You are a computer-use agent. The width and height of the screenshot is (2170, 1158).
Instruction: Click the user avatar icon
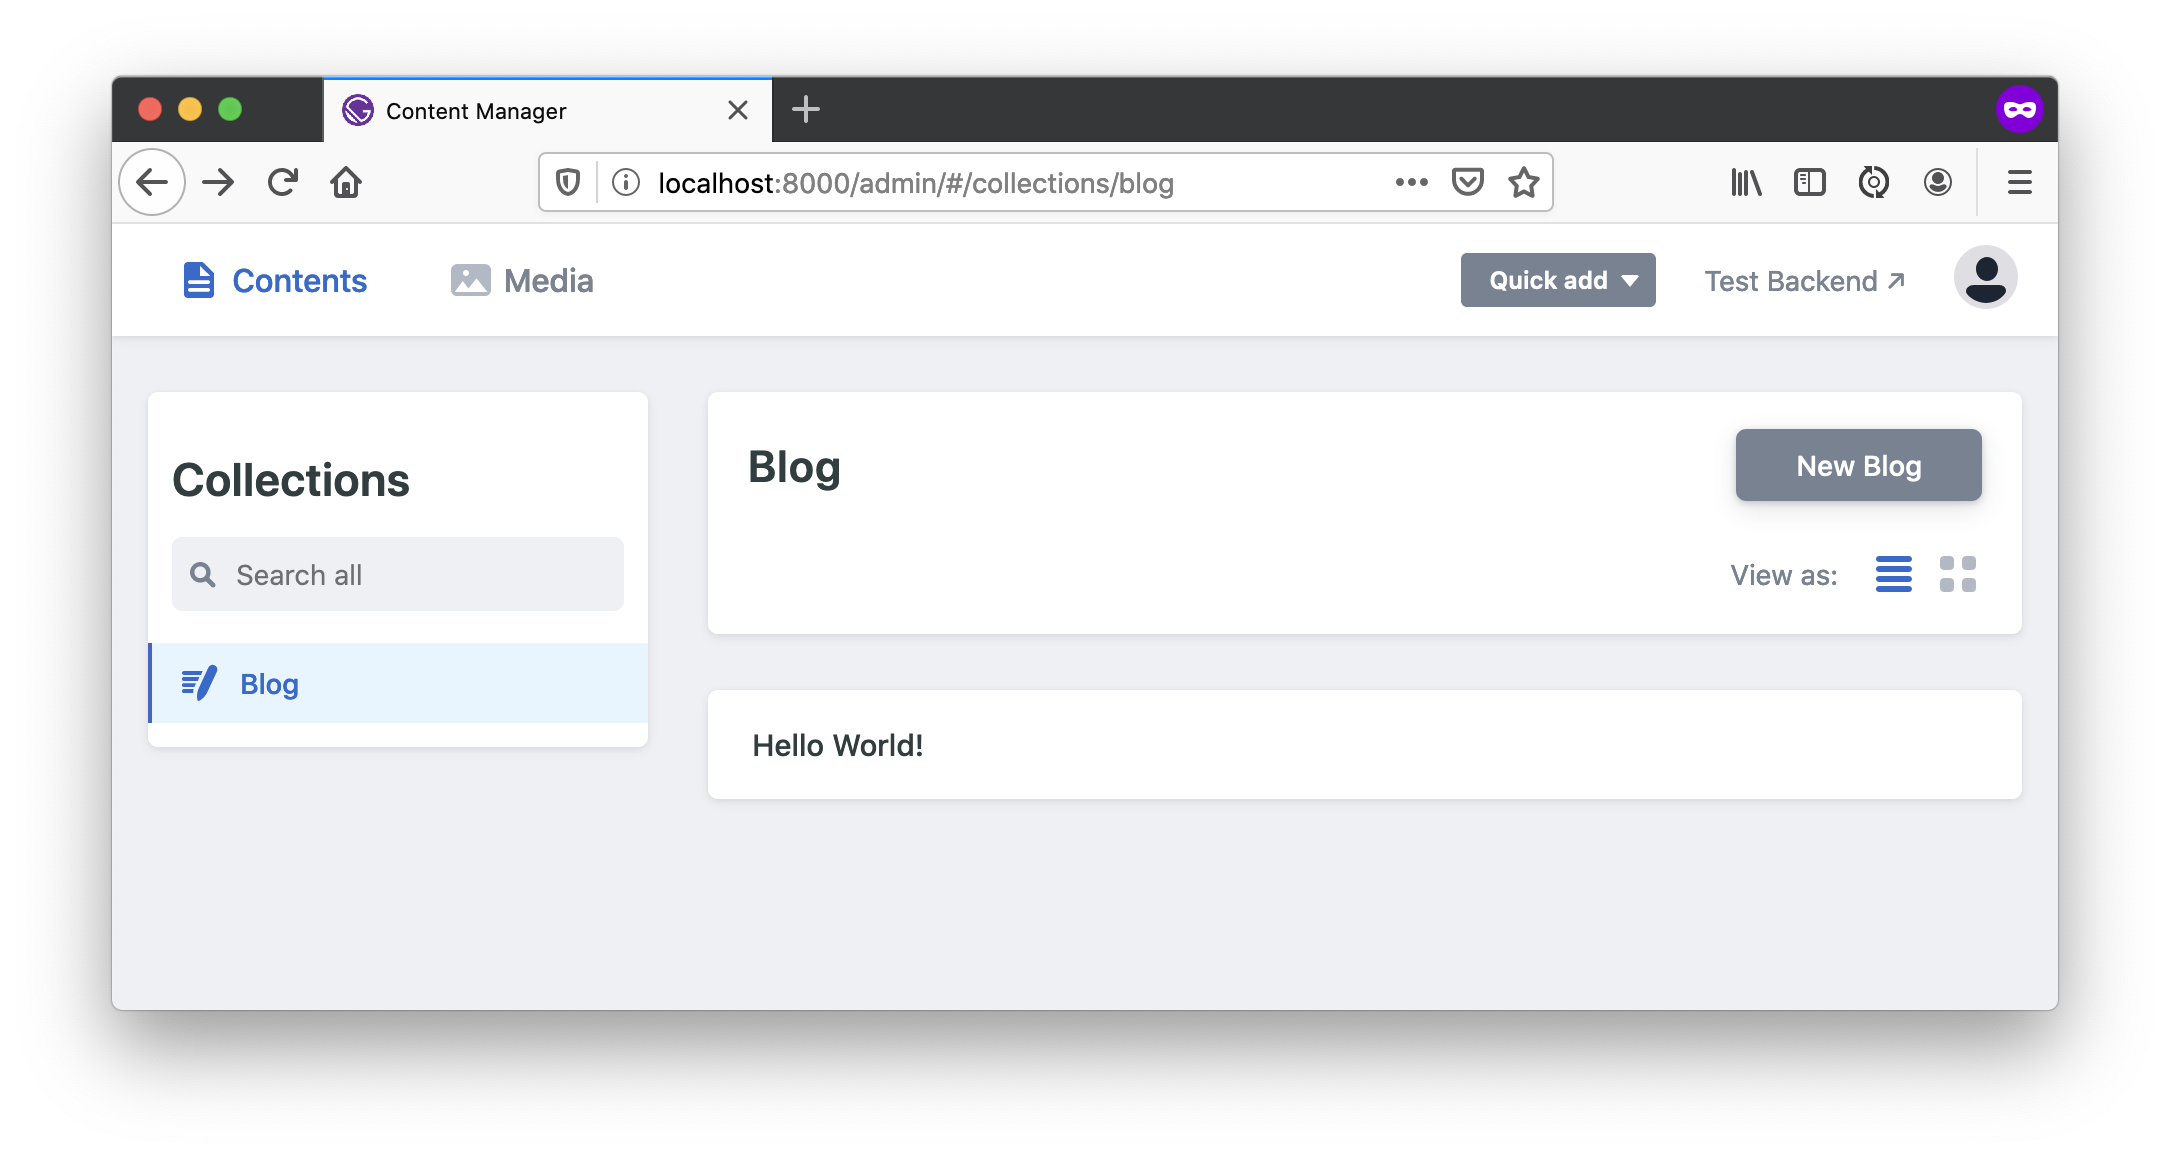click(x=1985, y=278)
